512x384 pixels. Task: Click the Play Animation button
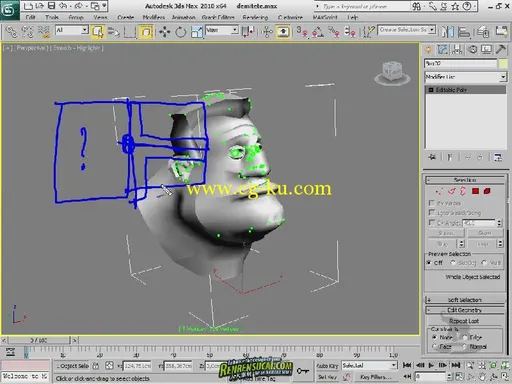(x=431, y=365)
